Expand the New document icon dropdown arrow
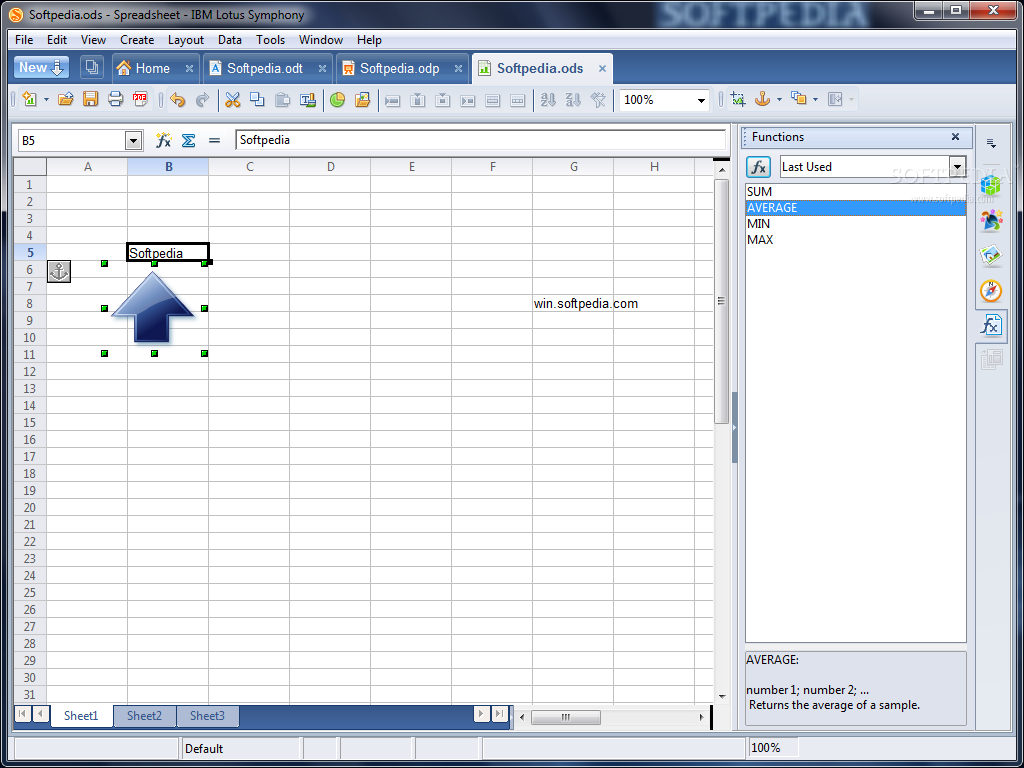 pos(46,99)
